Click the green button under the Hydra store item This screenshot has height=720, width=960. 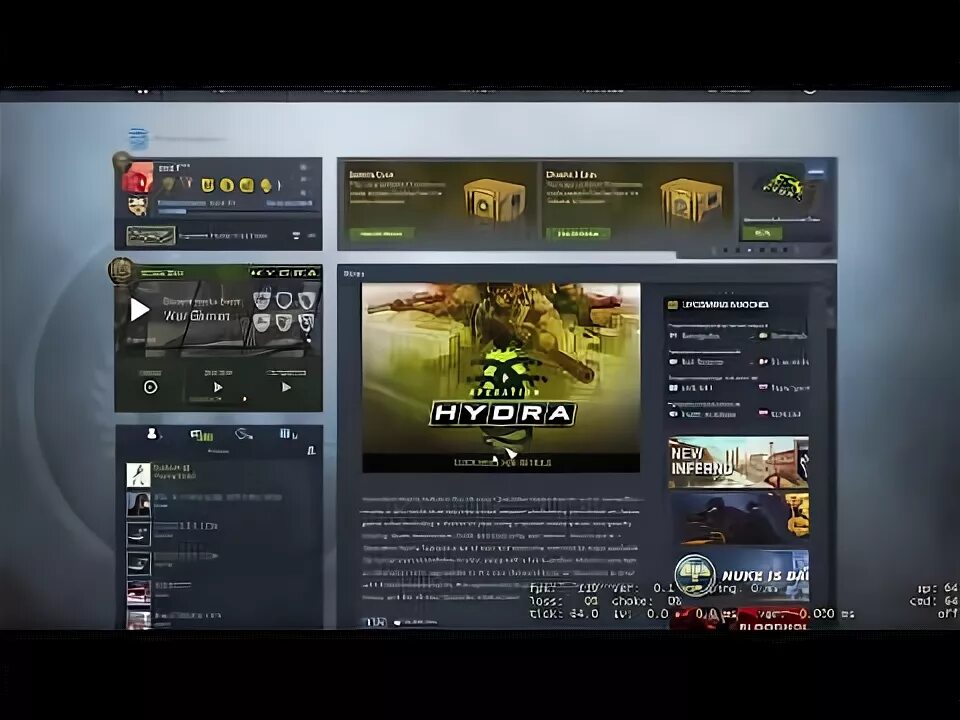tap(762, 233)
